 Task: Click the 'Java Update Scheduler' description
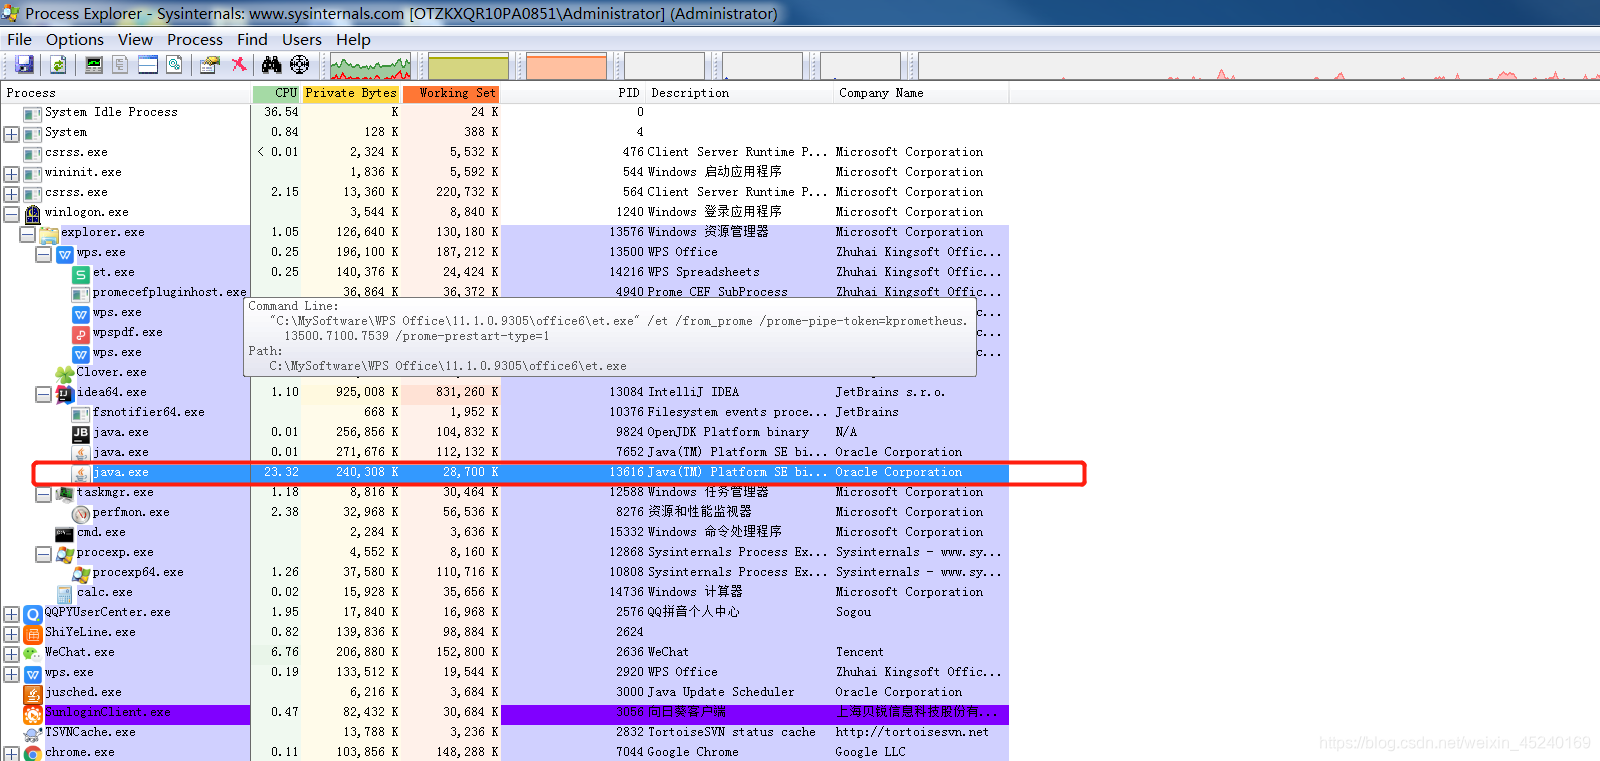721,692
